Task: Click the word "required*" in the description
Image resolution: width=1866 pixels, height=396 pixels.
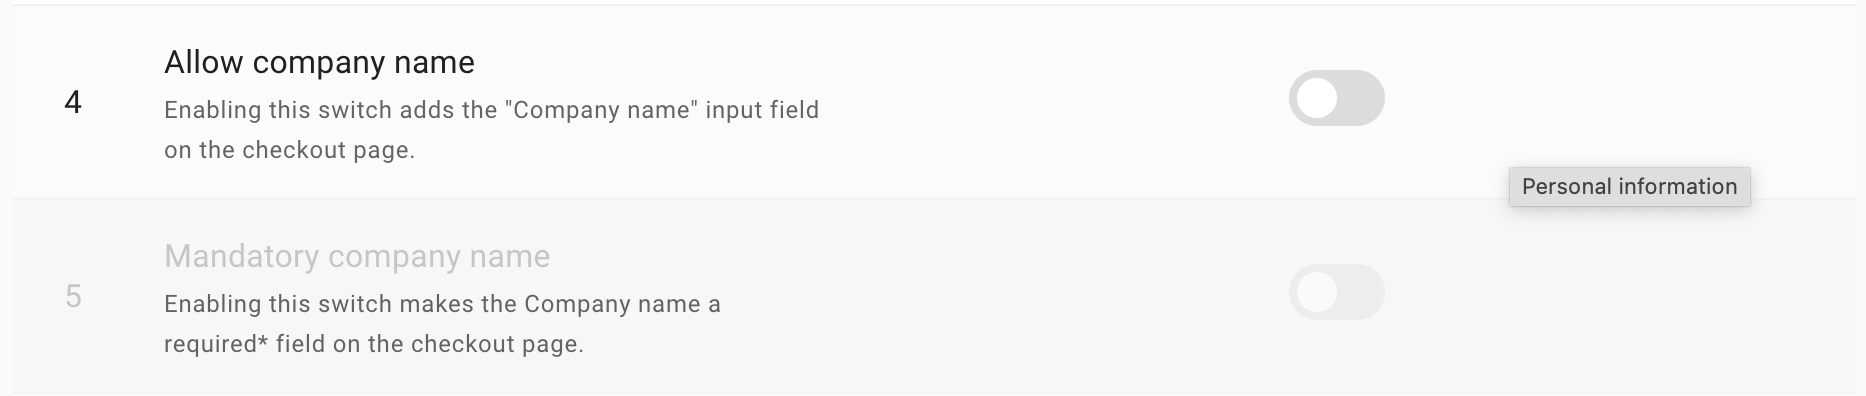Action: coord(216,344)
